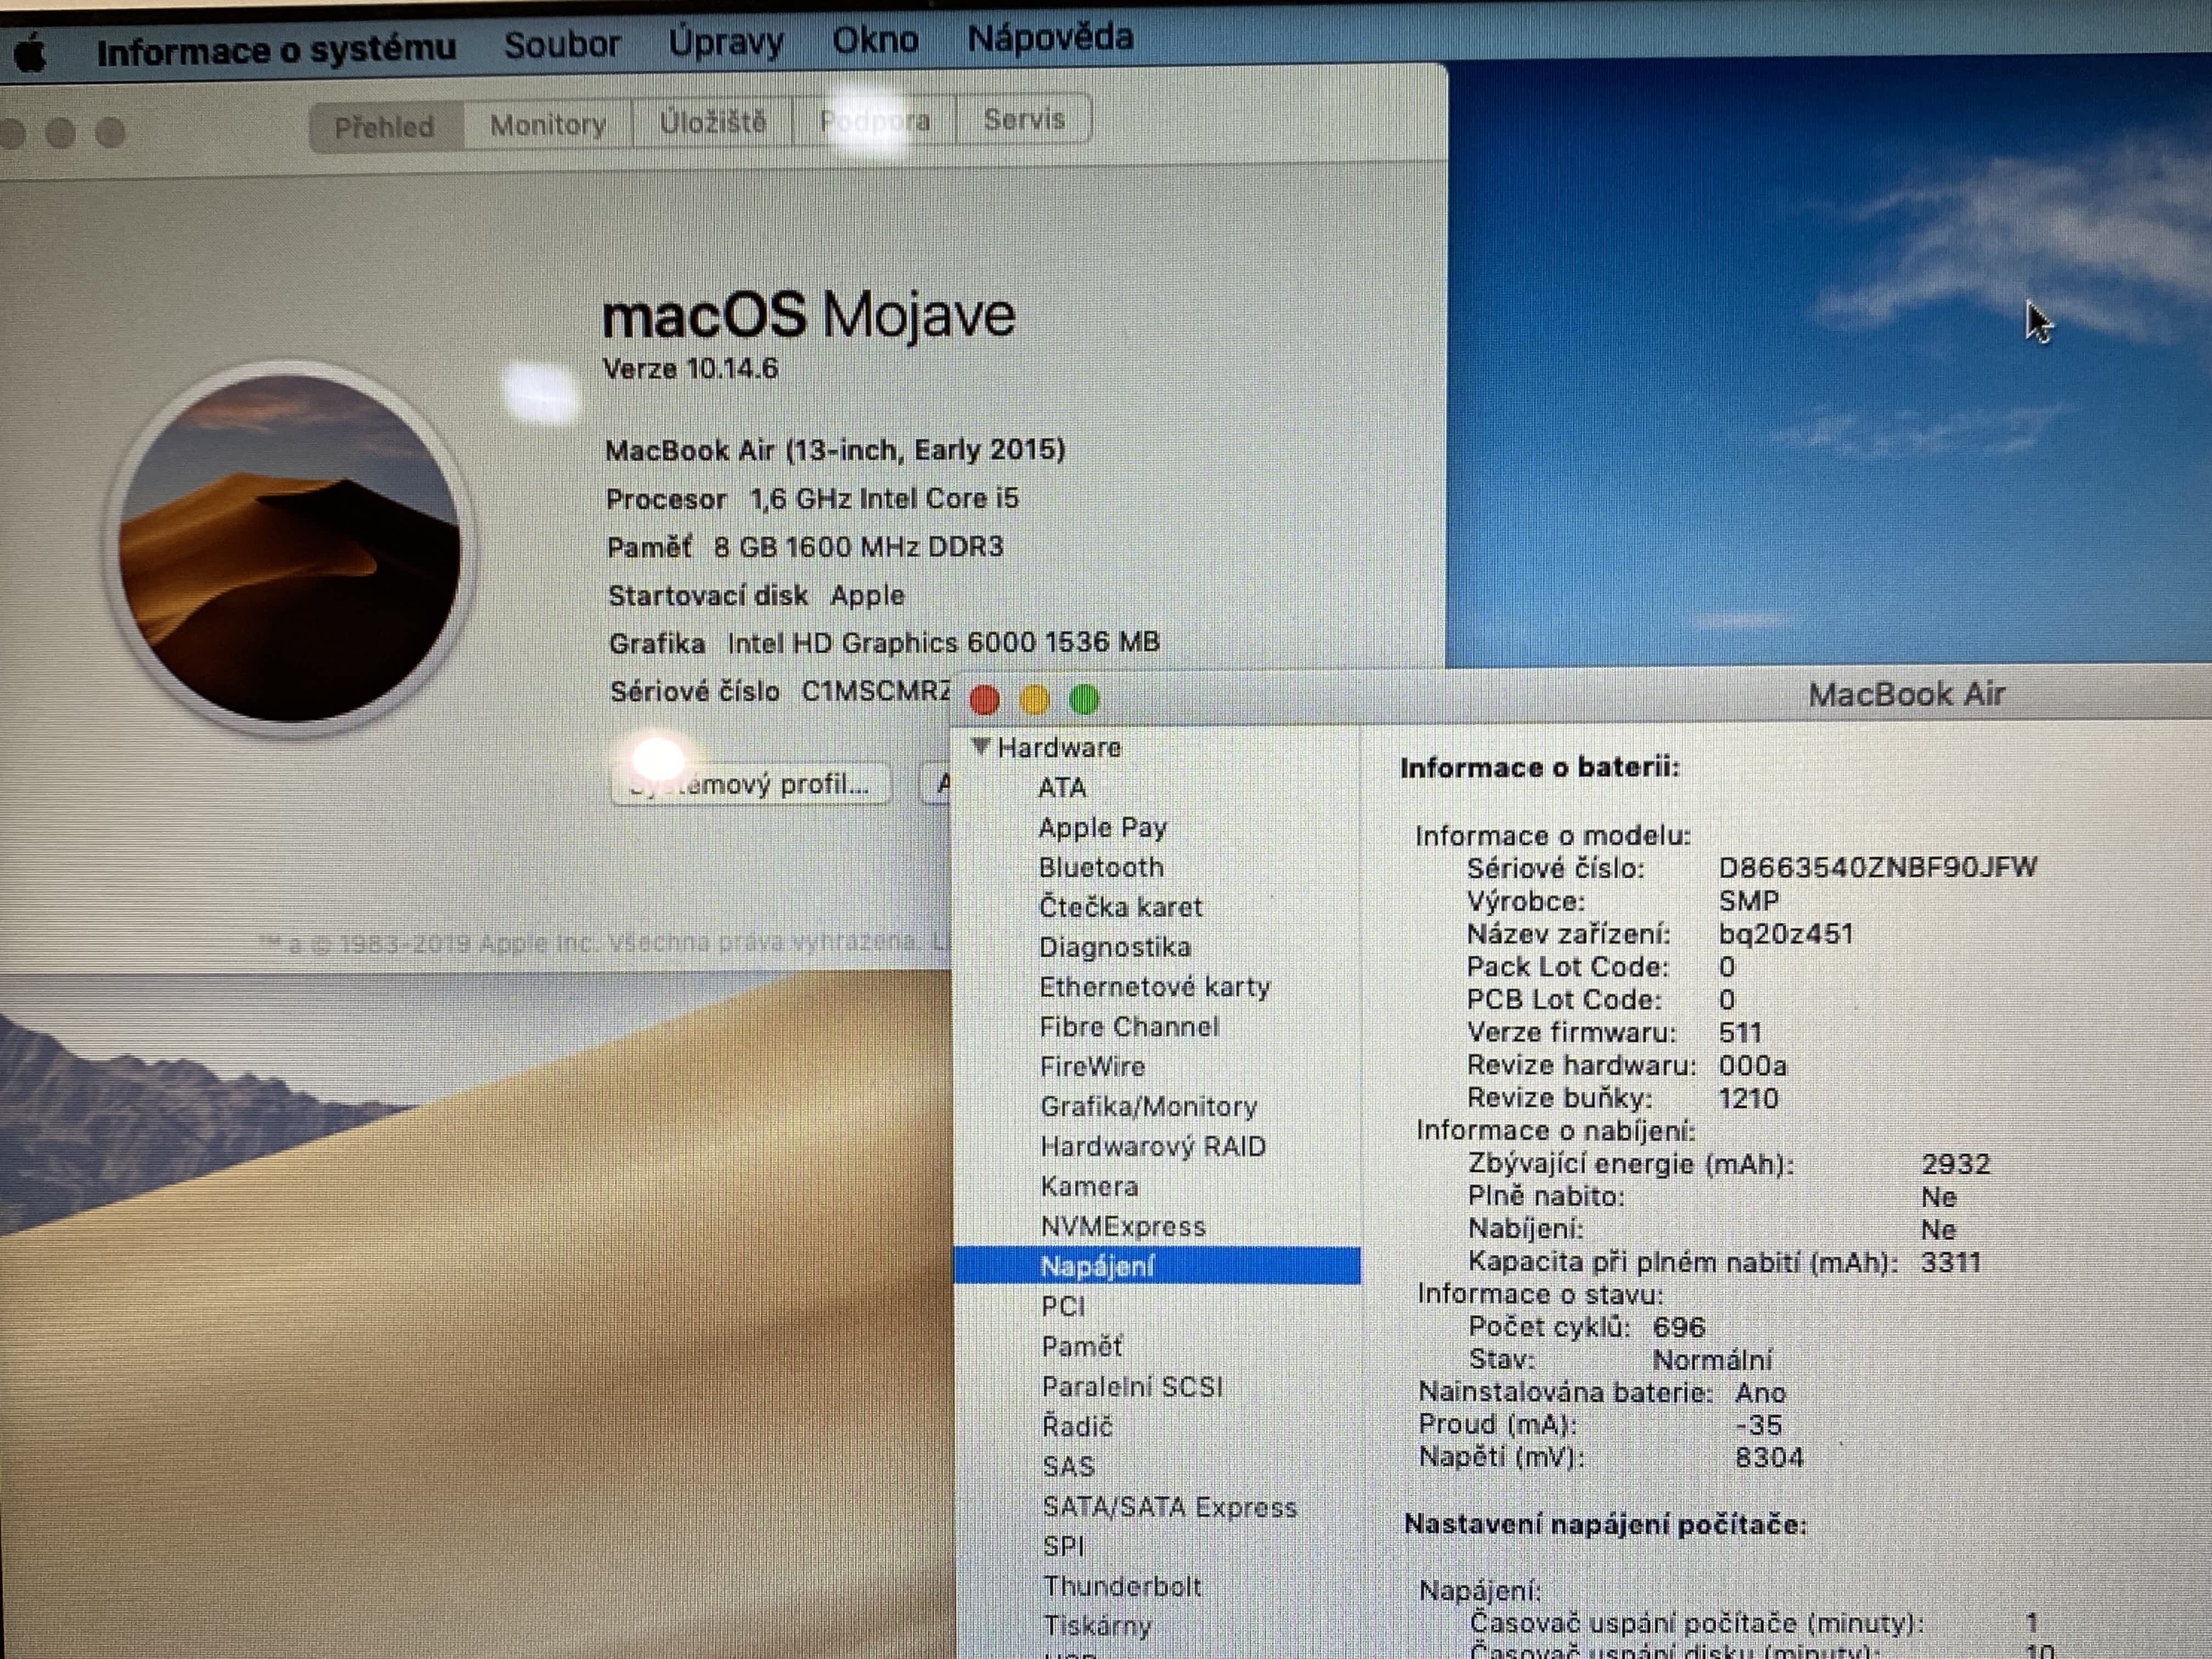
Task: Open the Nápověda menu
Action: (1050, 38)
